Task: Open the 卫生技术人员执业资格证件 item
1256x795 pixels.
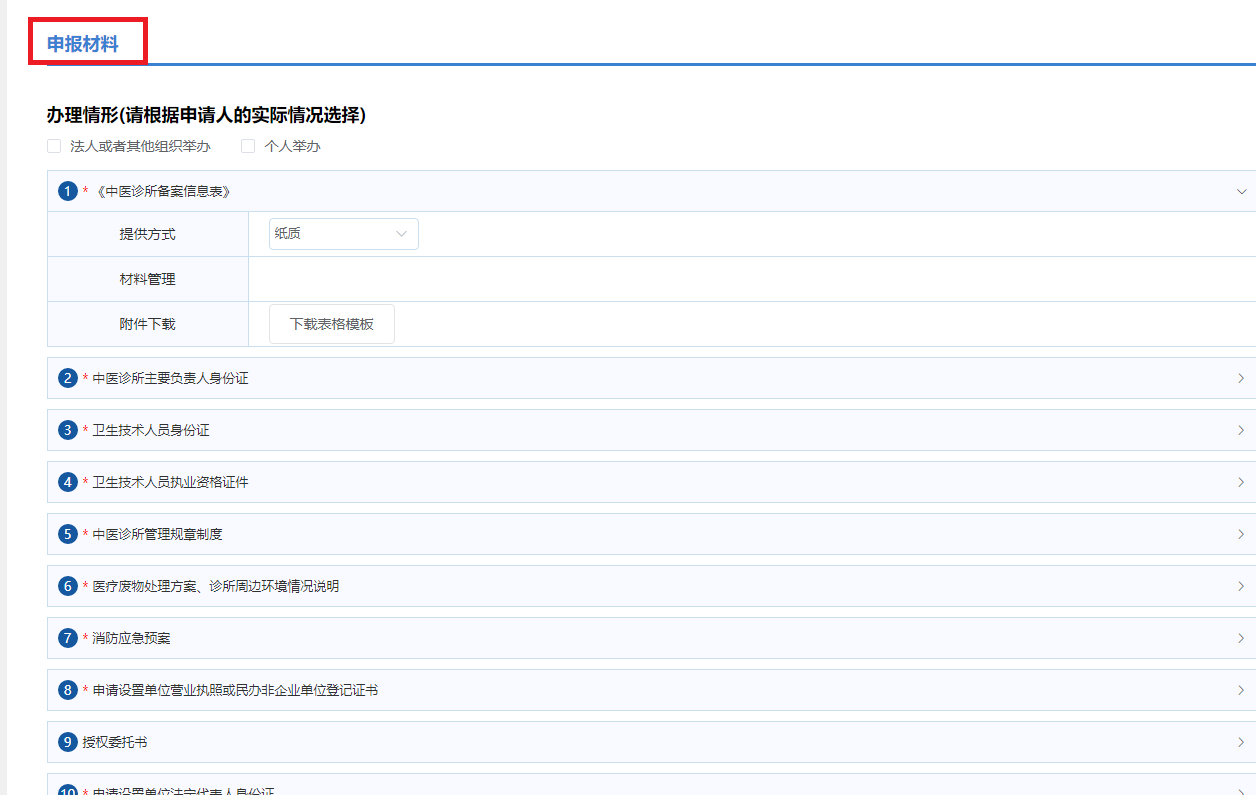Action: pyautogui.click(x=170, y=482)
